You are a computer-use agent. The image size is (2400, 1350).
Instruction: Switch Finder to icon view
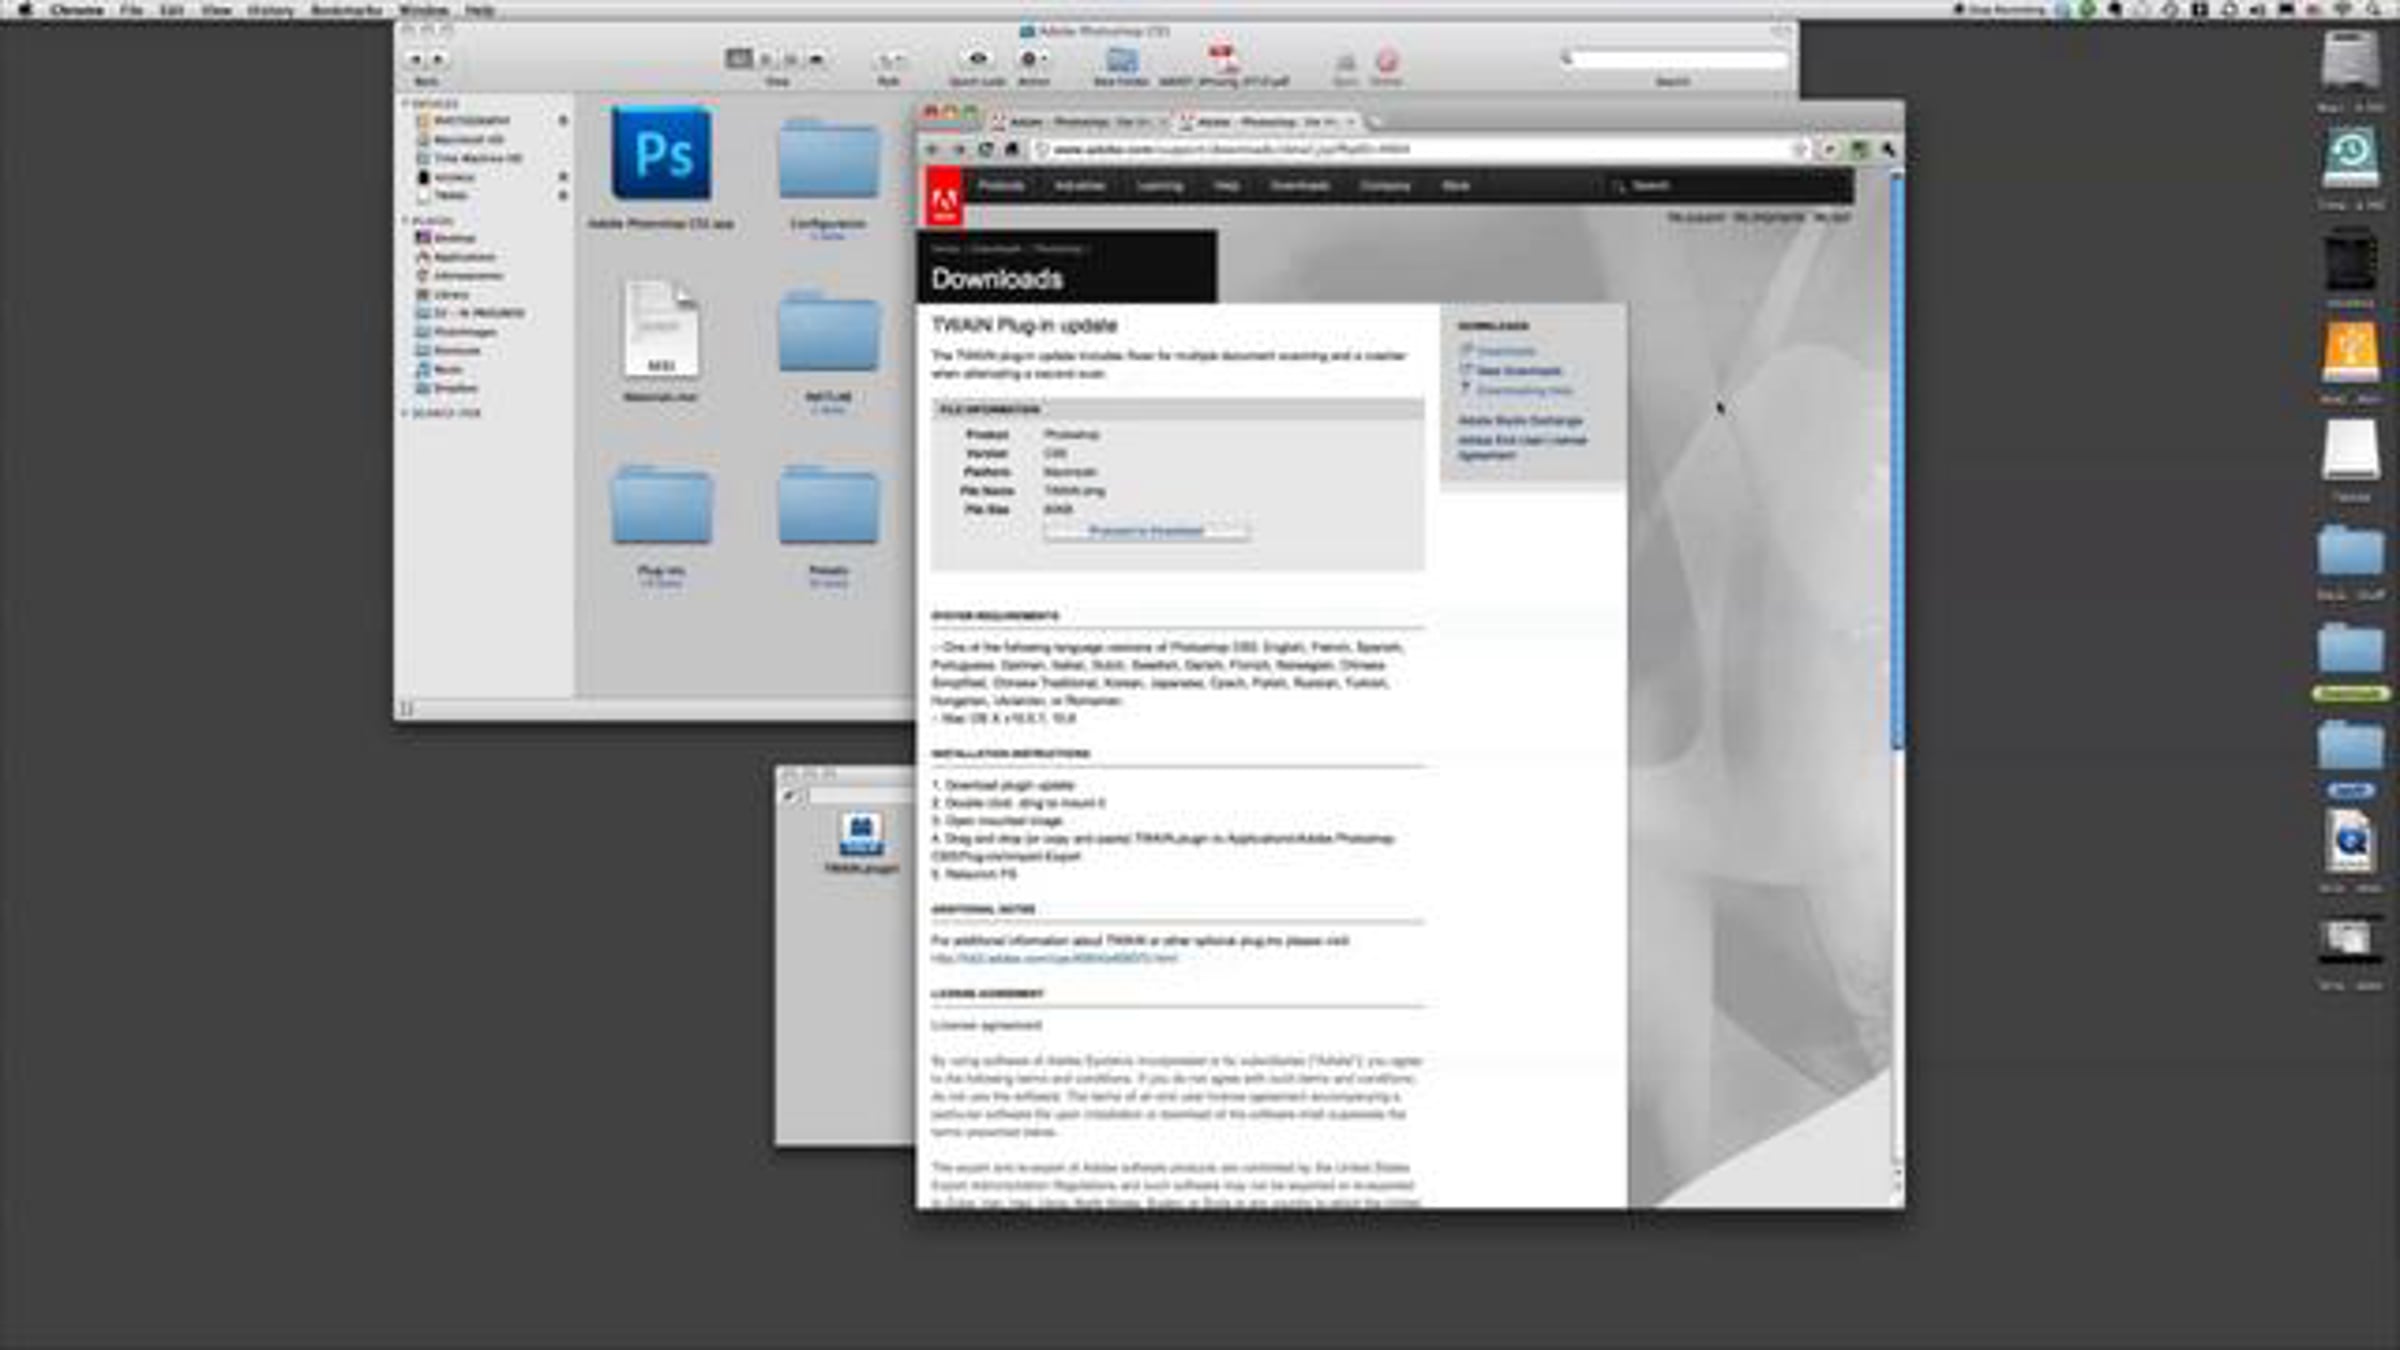[739, 59]
